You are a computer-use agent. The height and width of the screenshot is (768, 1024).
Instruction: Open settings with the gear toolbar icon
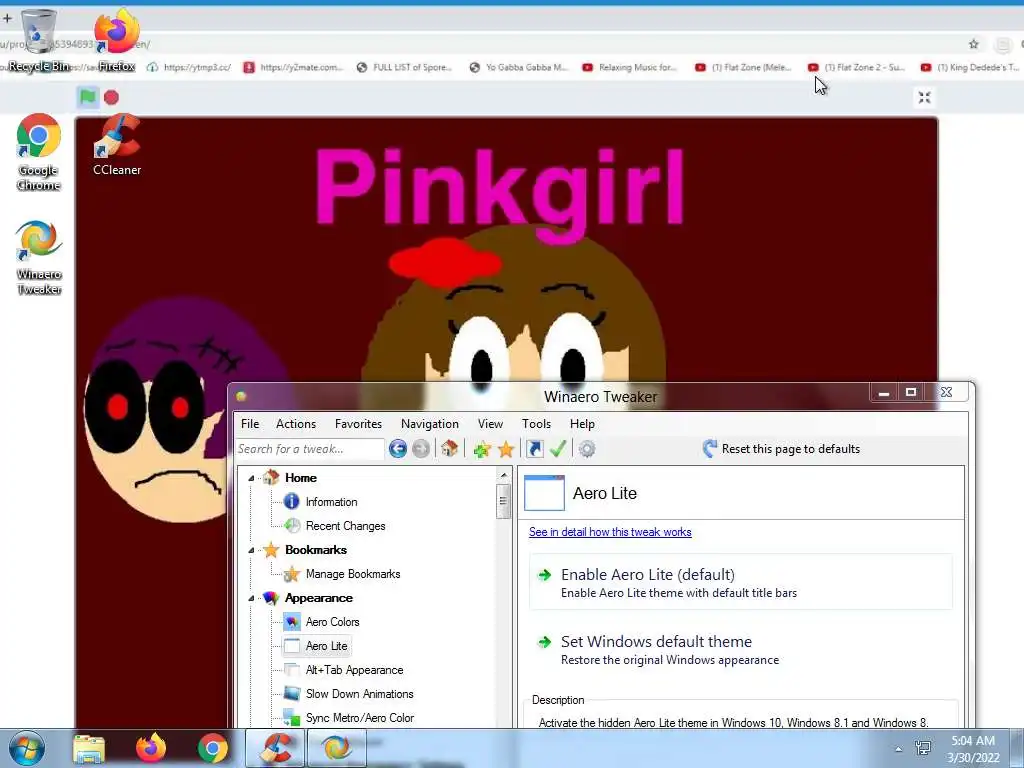pos(587,449)
